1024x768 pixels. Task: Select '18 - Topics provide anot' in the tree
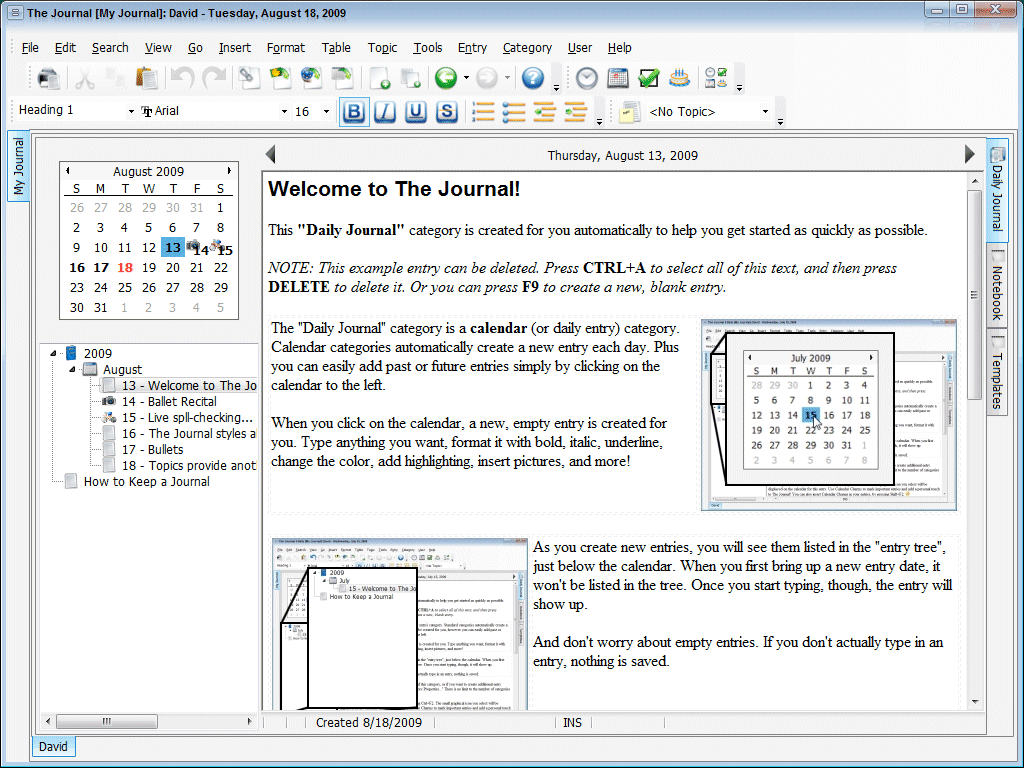[x=189, y=466]
